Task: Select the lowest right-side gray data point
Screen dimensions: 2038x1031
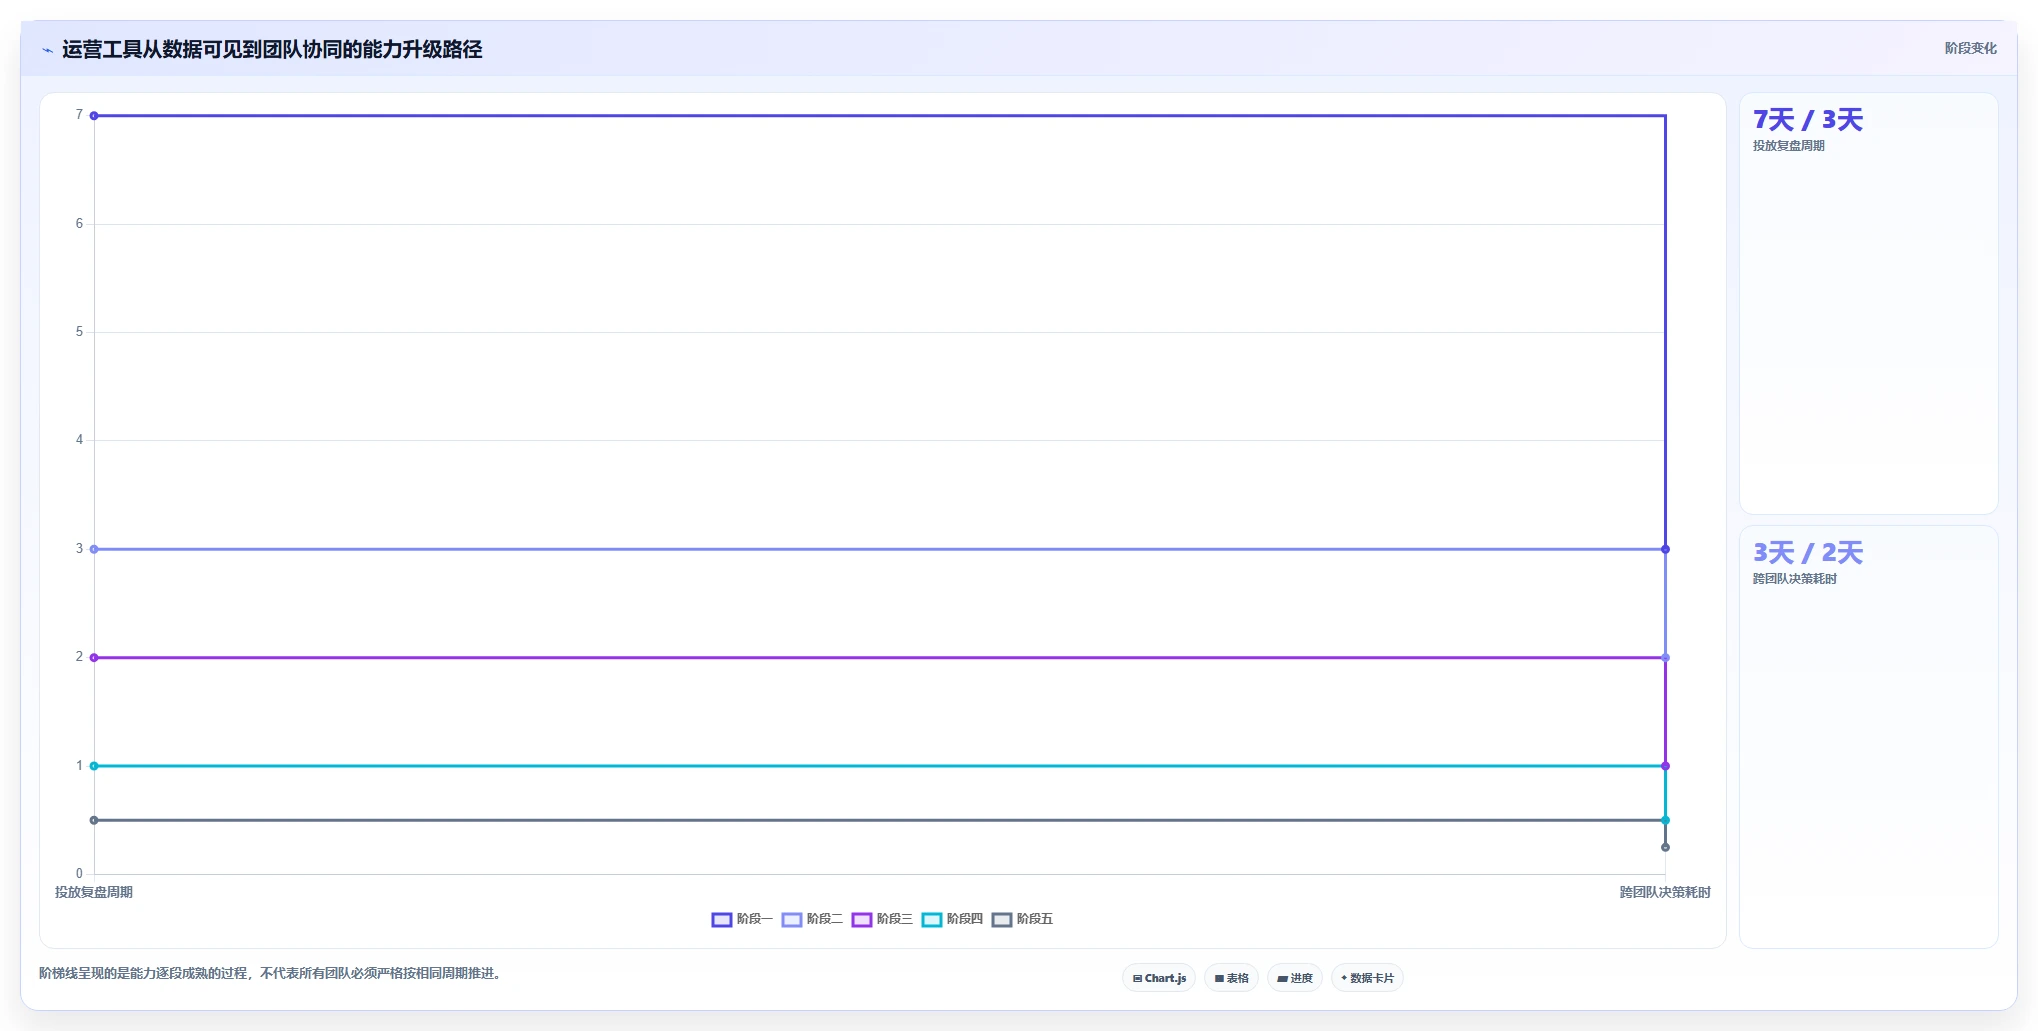Action: [1665, 847]
